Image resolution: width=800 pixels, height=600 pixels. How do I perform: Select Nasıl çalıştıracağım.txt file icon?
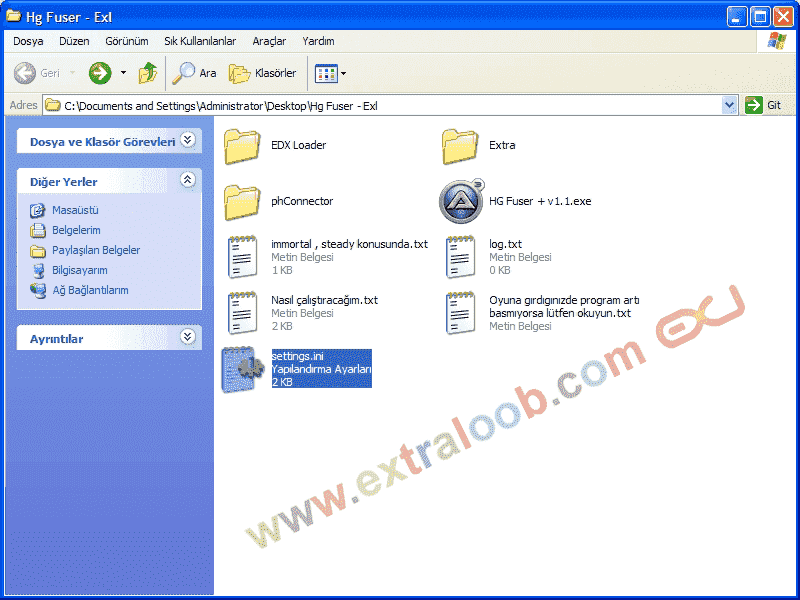[242, 313]
